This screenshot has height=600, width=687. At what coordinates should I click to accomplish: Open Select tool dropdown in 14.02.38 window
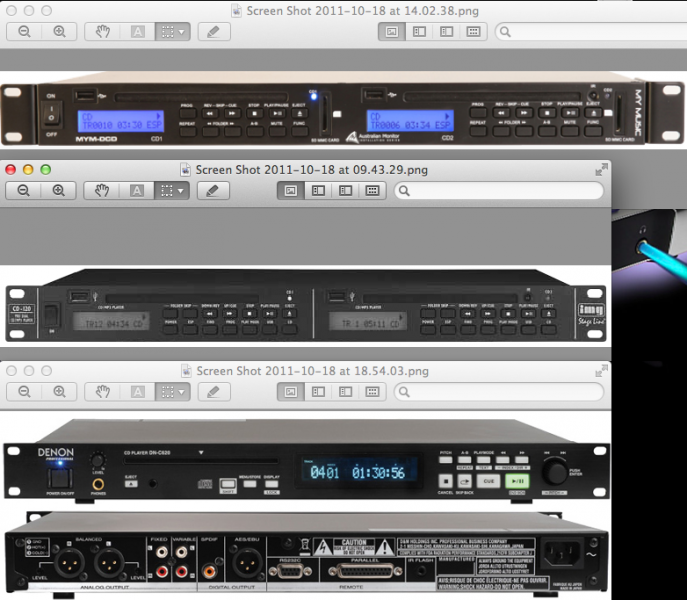click(183, 32)
